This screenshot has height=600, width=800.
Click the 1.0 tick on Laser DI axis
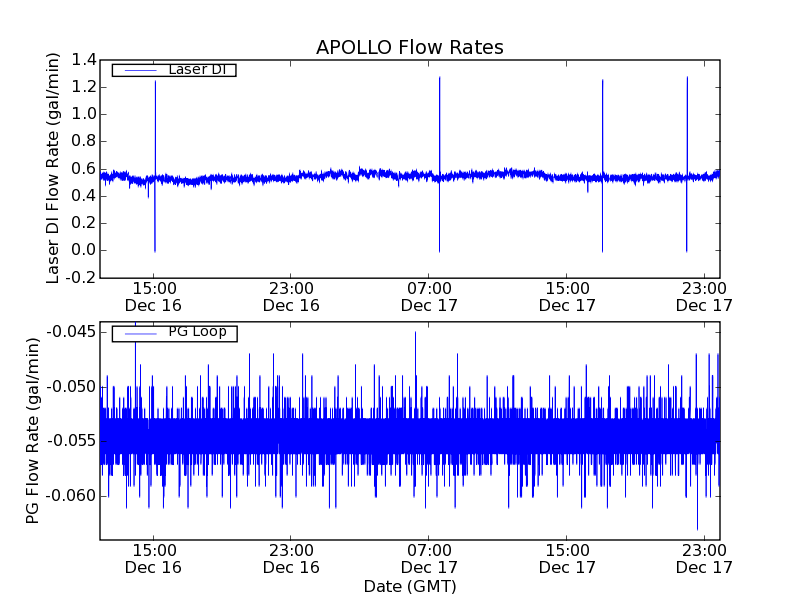84,114
